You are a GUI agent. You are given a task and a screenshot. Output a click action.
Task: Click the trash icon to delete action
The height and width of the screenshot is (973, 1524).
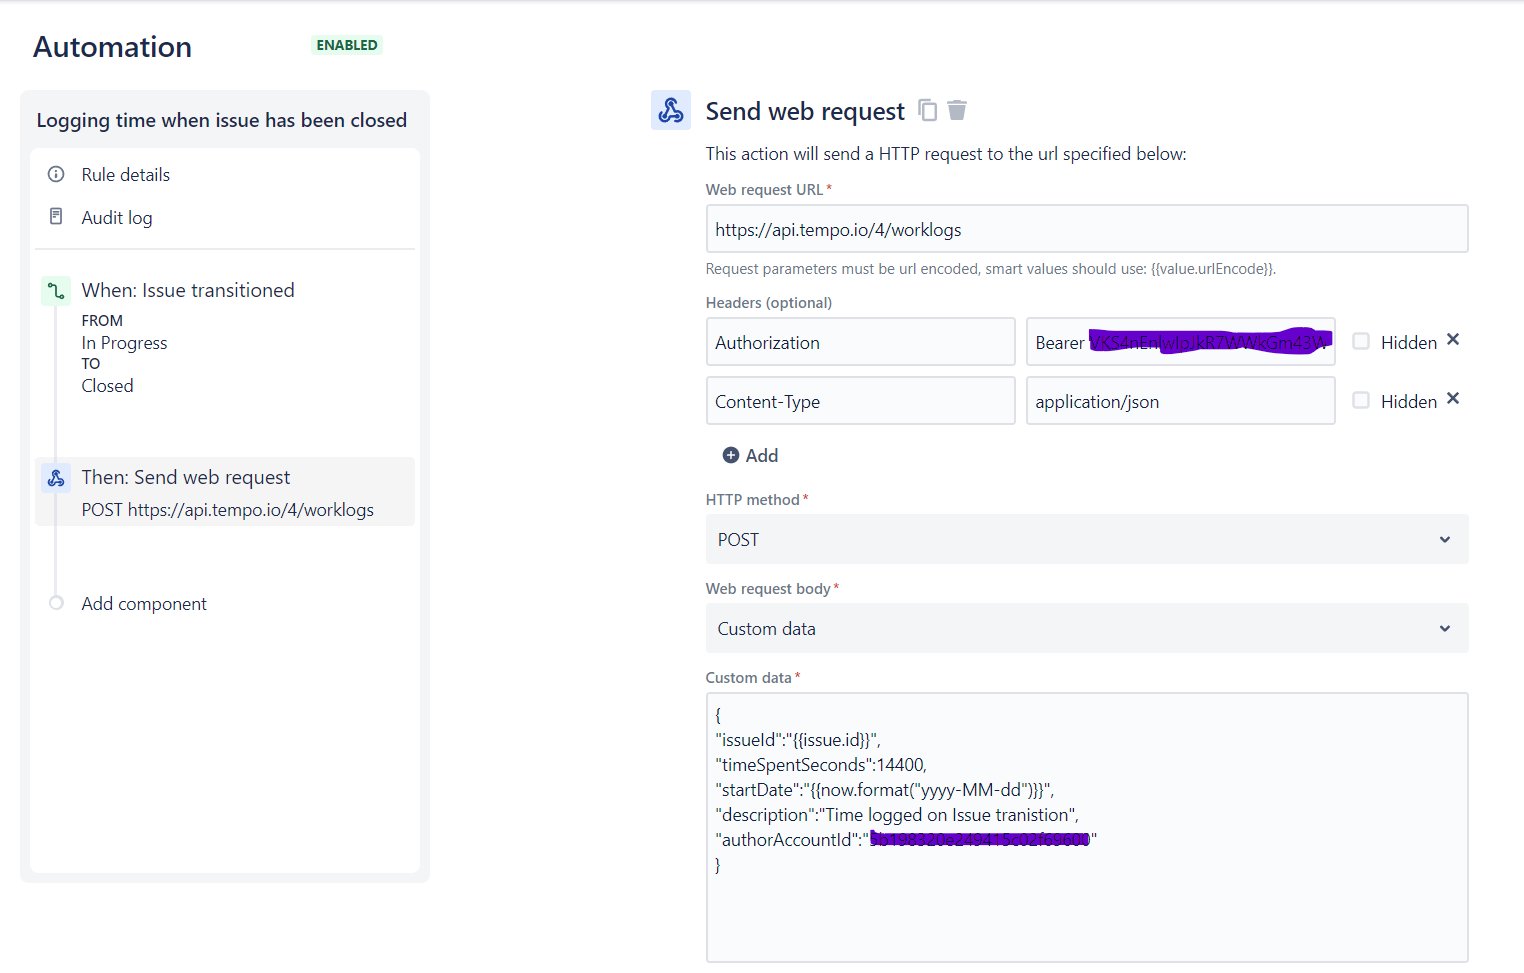[x=957, y=110]
